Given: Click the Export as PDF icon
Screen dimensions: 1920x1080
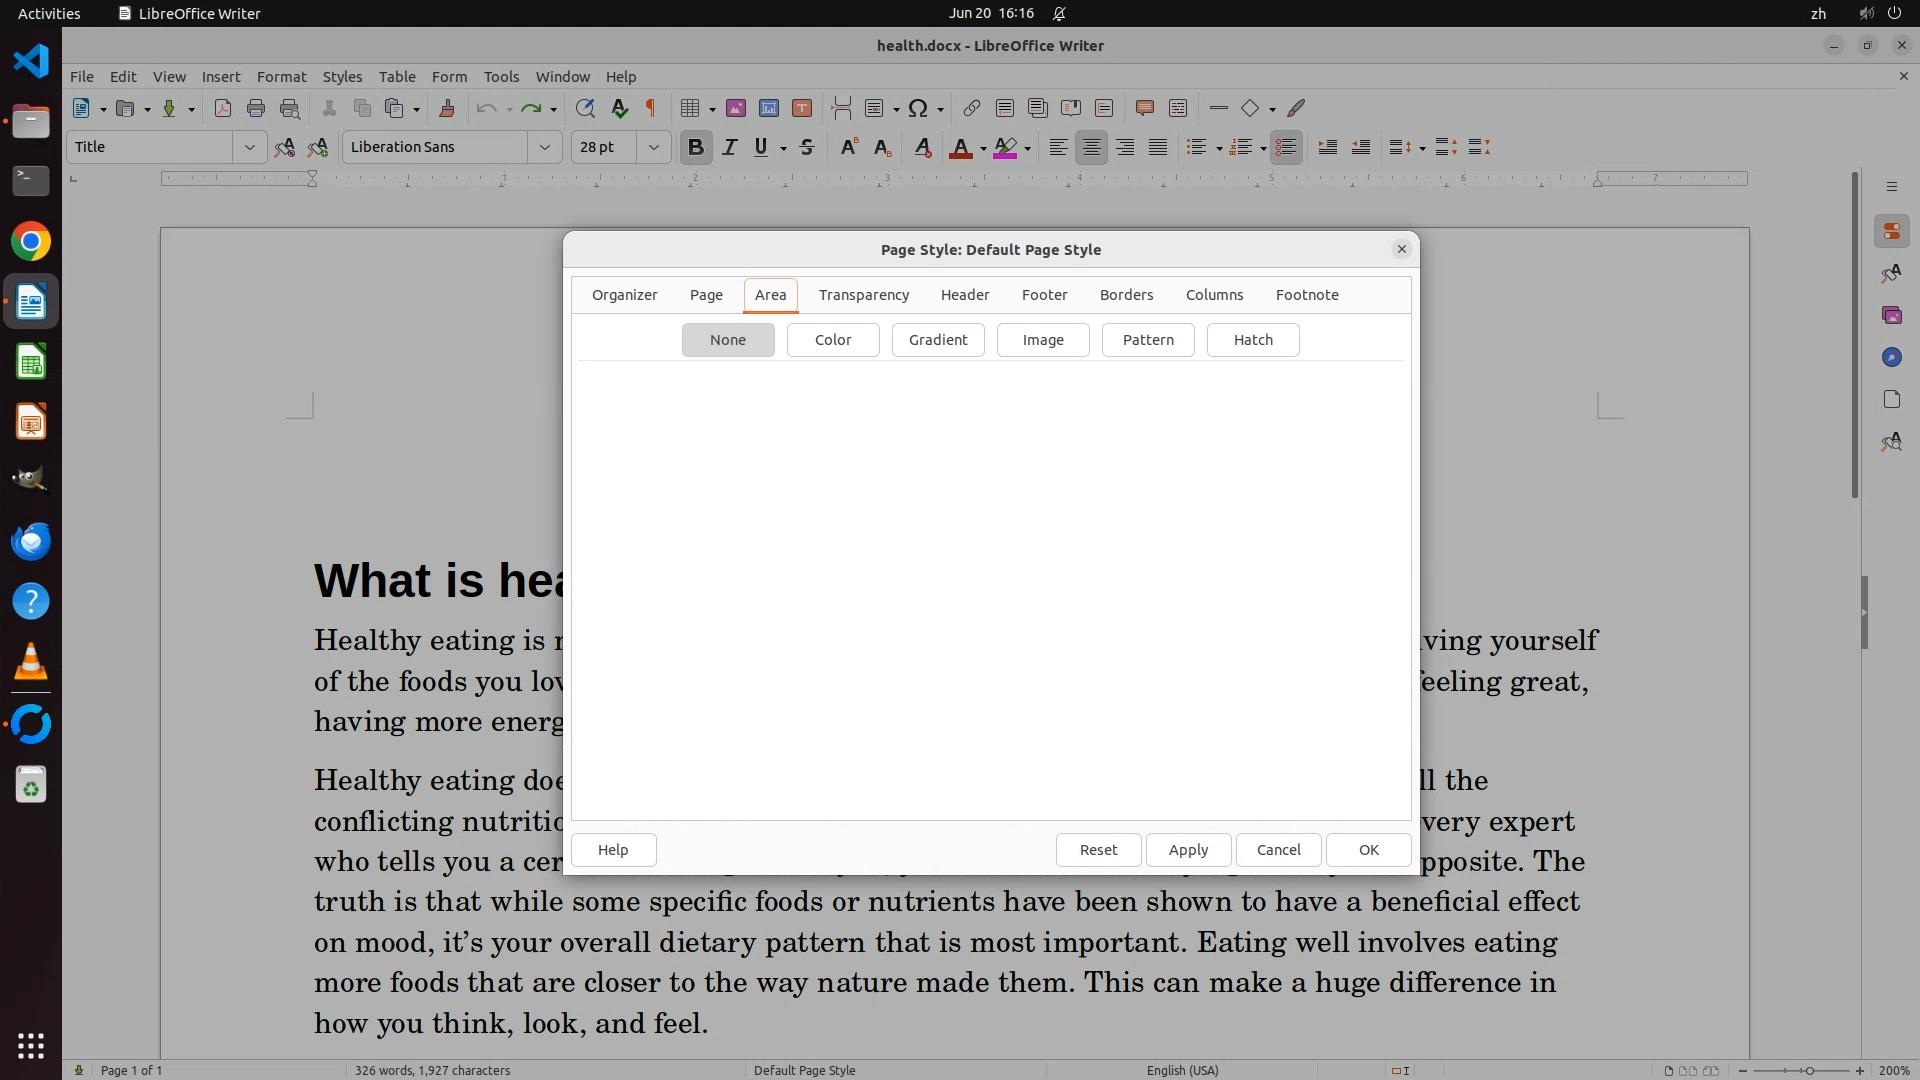Looking at the screenshot, I should click(x=223, y=109).
